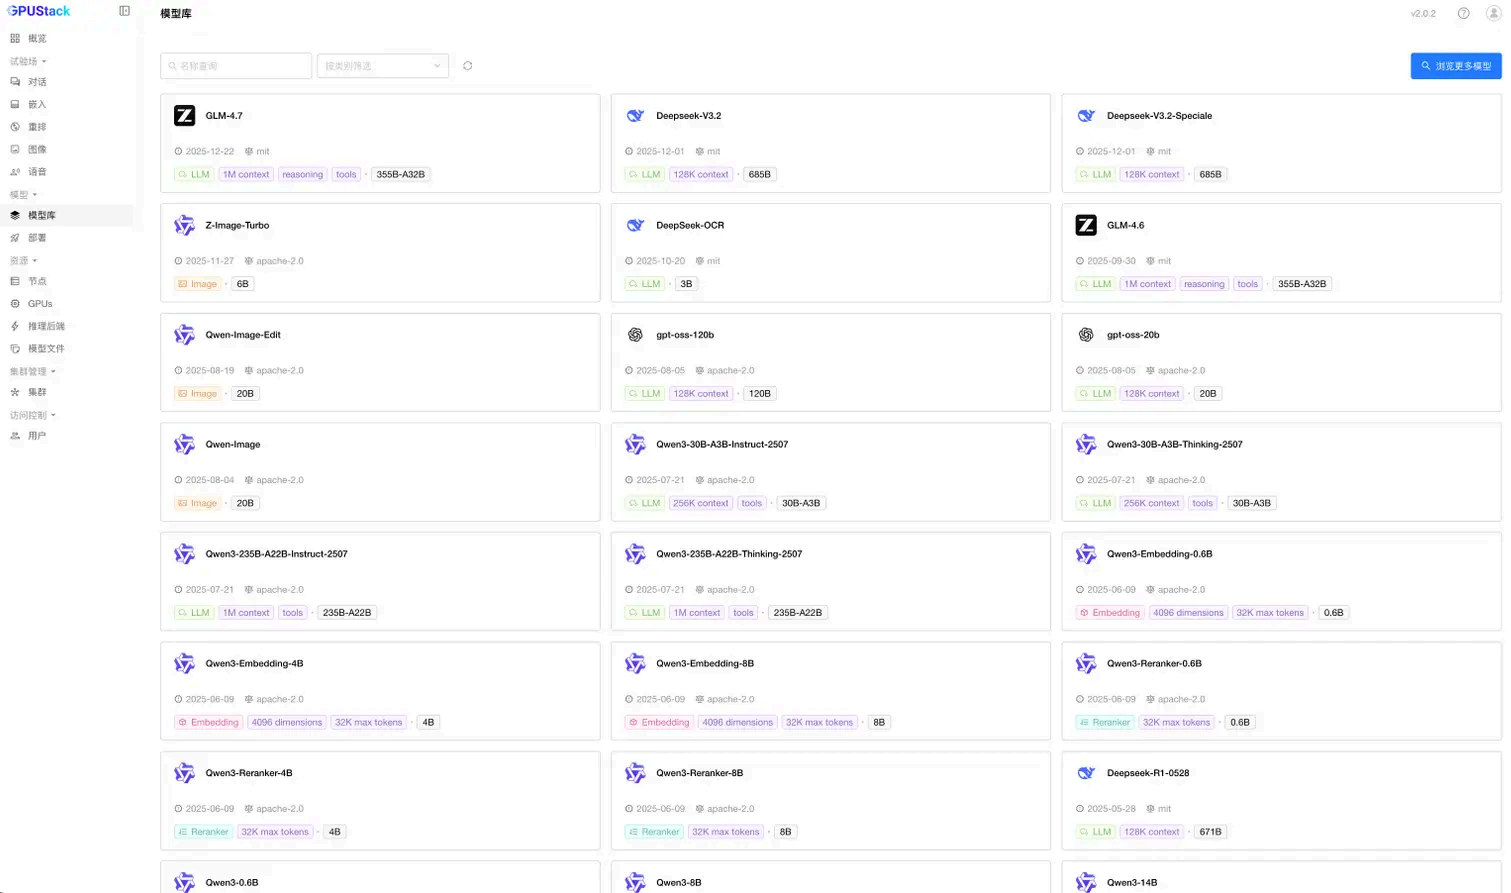Click the 图像 image icon in the sidebar
1511x893 pixels.
[x=15, y=149]
